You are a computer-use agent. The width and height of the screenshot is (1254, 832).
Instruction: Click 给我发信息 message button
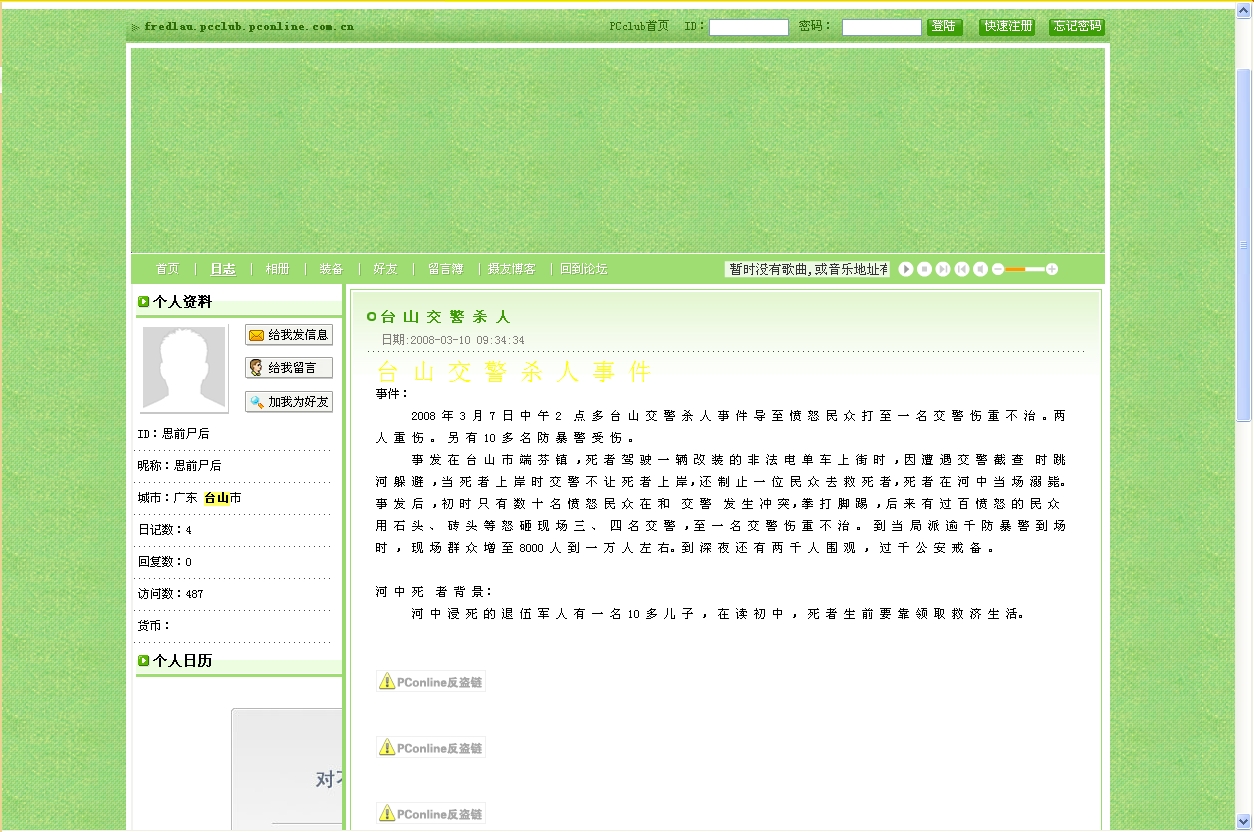(x=289, y=335)
